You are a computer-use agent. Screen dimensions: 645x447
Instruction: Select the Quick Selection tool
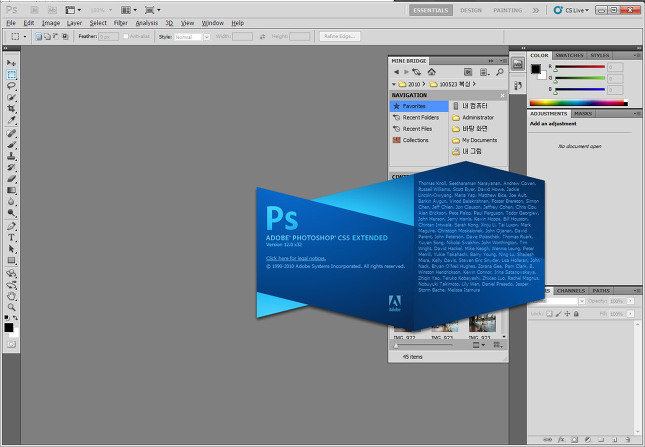11,97
